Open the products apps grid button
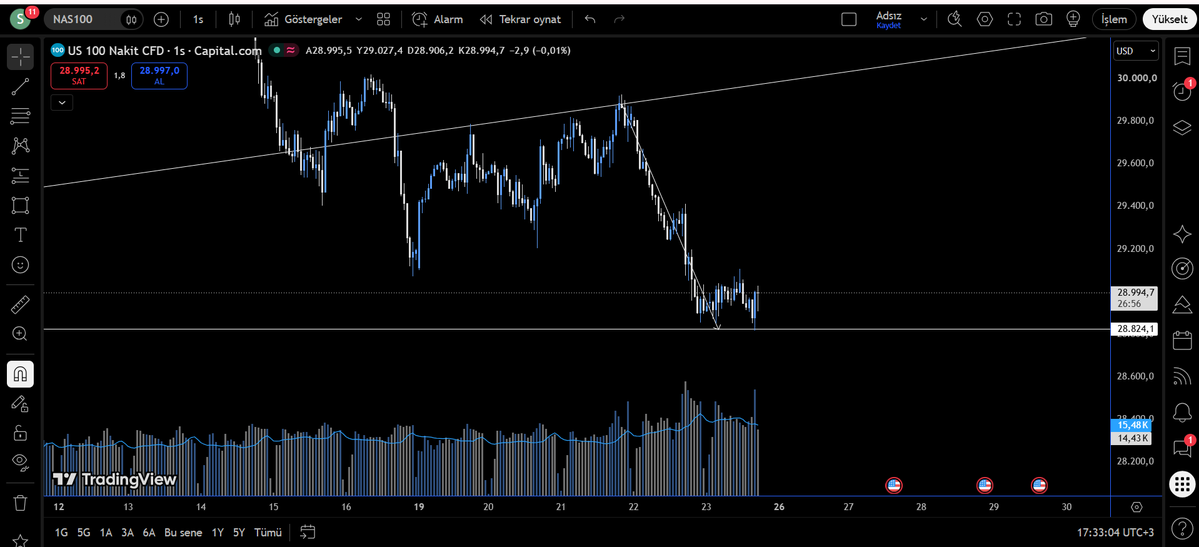The width and height of the screenshot is (1199, 547). [1182, 484]
